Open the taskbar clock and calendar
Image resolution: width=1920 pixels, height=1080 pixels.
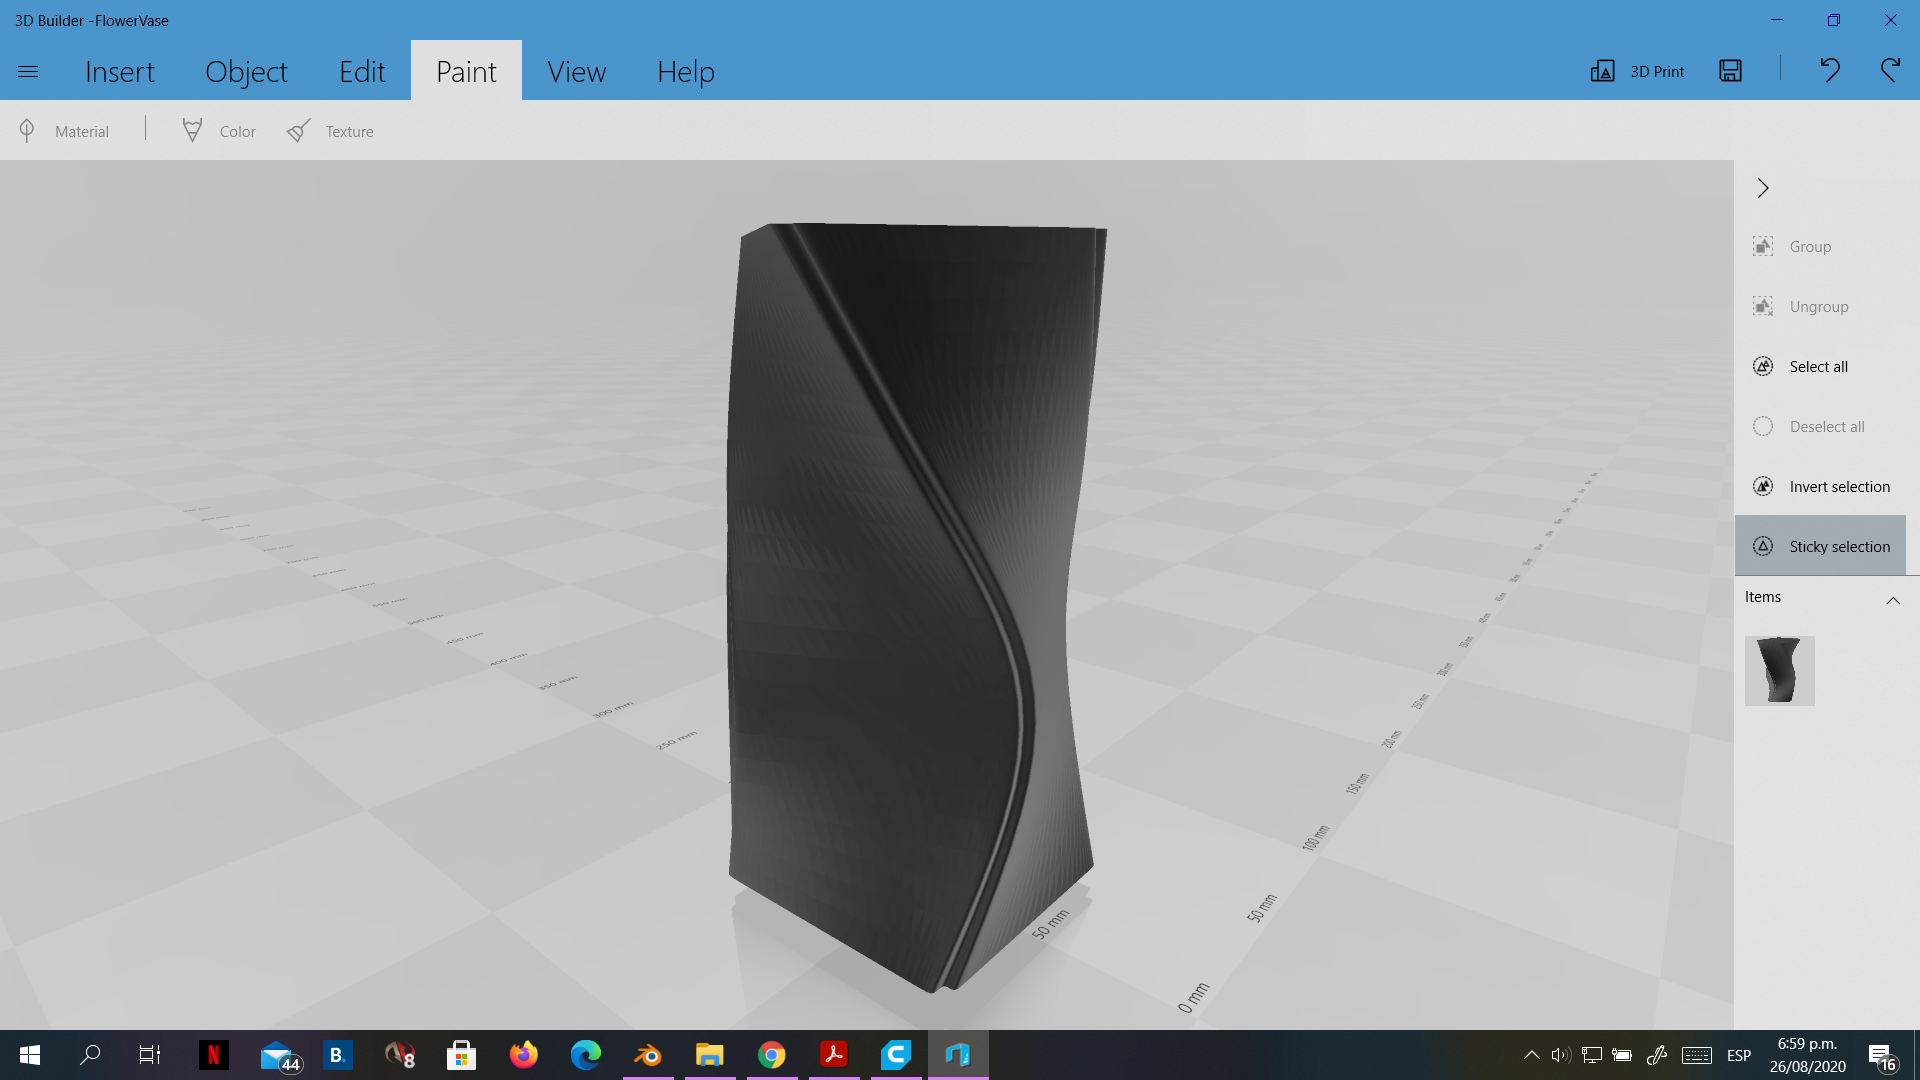click(x=1807, y=1055)
